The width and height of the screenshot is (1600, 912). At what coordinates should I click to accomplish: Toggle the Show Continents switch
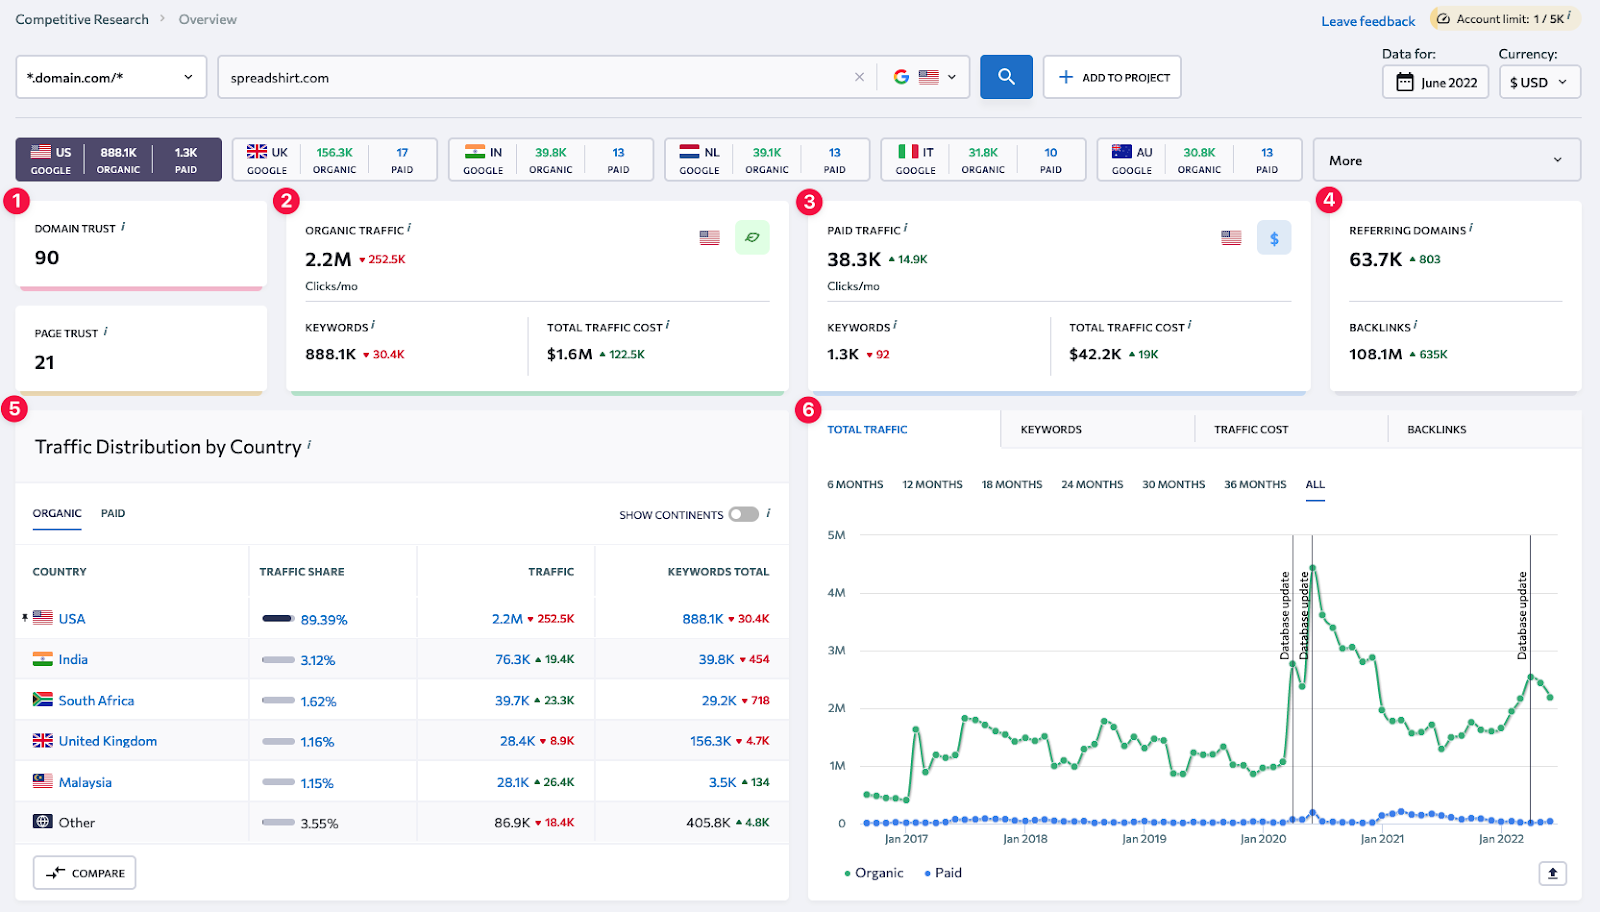[x=743, y=514]
